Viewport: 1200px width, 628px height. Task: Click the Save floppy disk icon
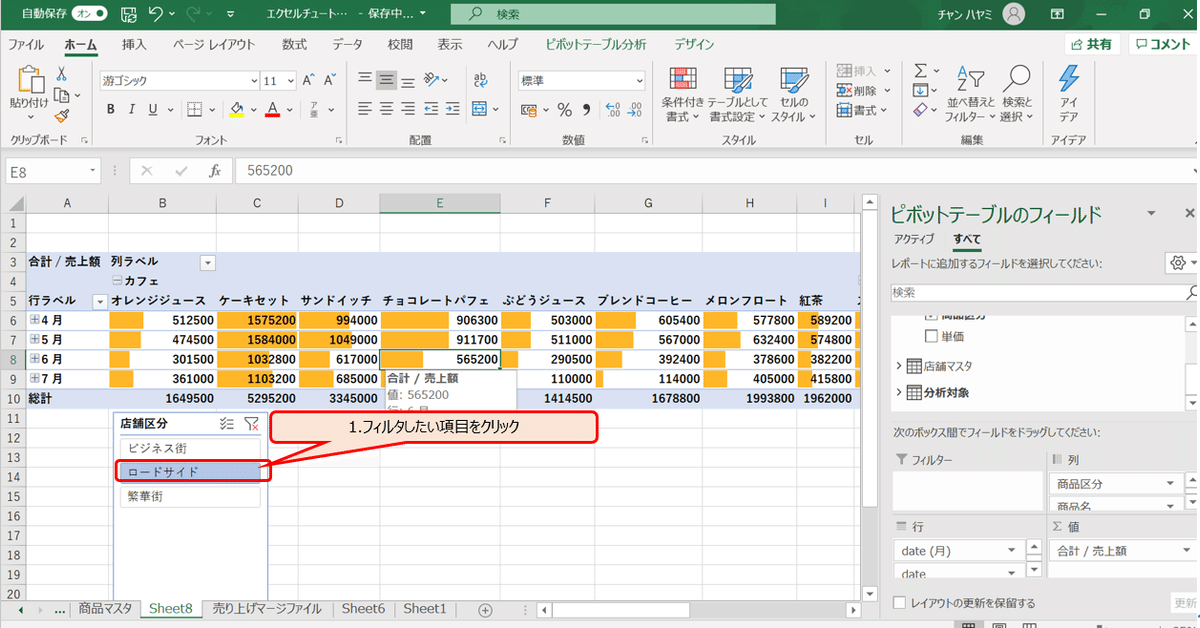(128, 15)
